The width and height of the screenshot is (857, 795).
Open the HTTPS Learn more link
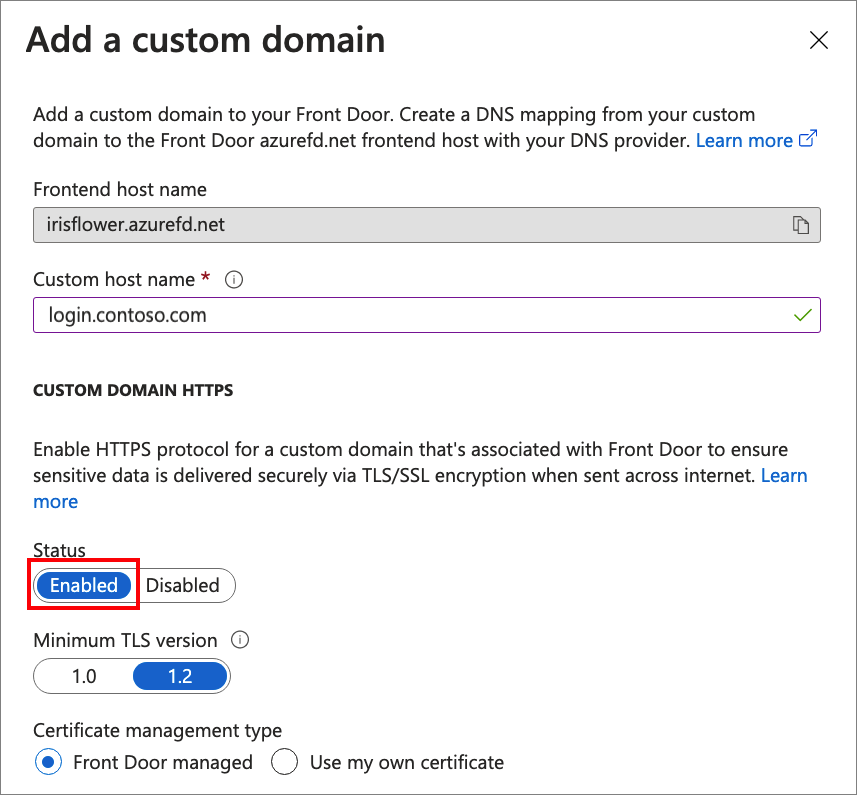coord(784,475)
